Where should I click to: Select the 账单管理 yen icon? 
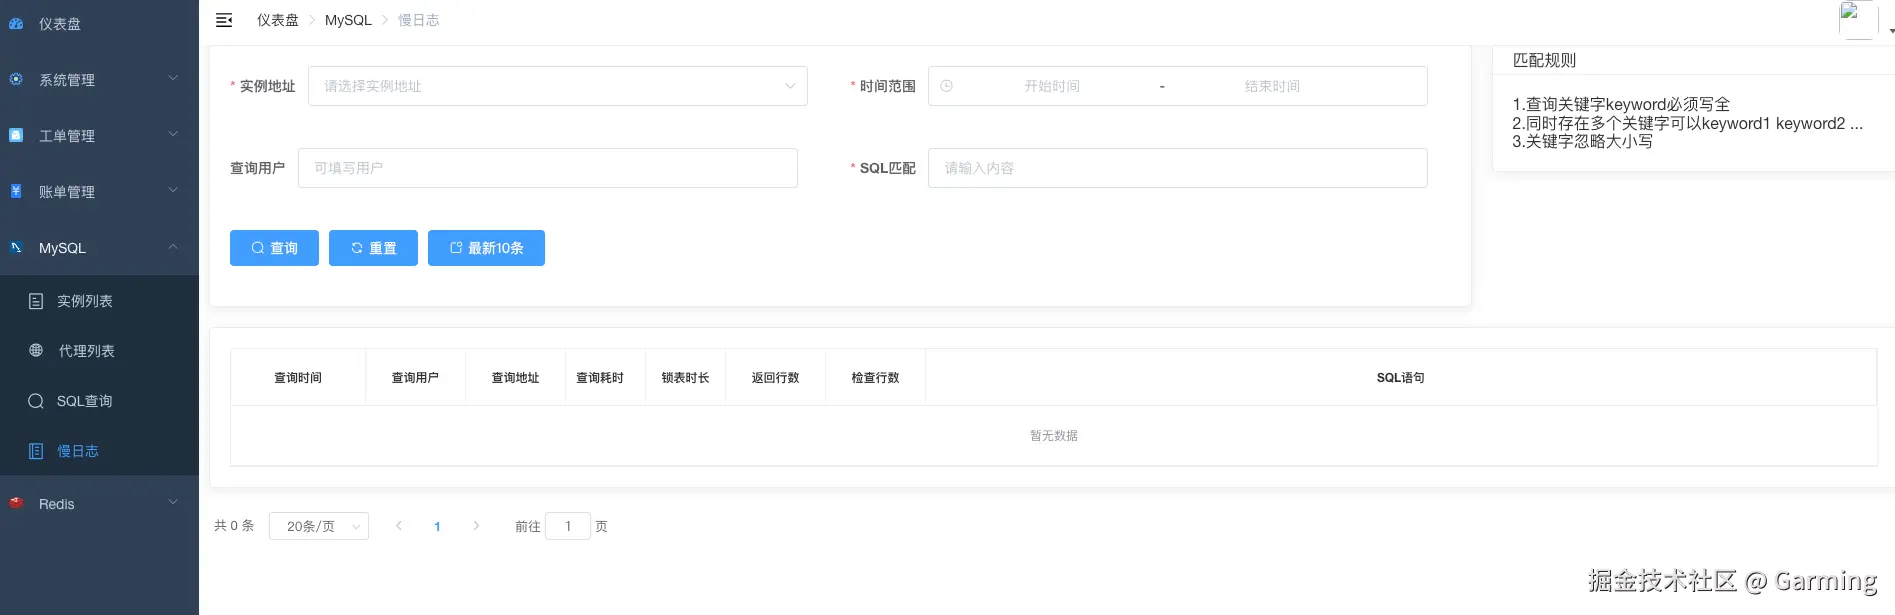16,191
